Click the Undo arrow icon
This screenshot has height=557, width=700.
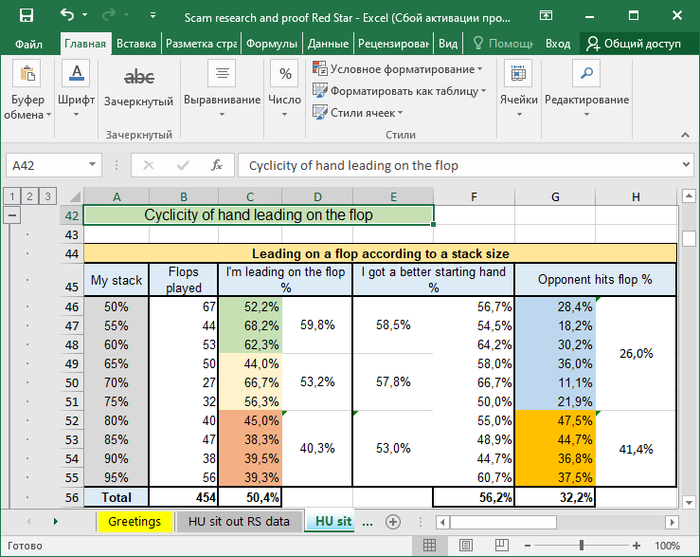pos(67,15)
